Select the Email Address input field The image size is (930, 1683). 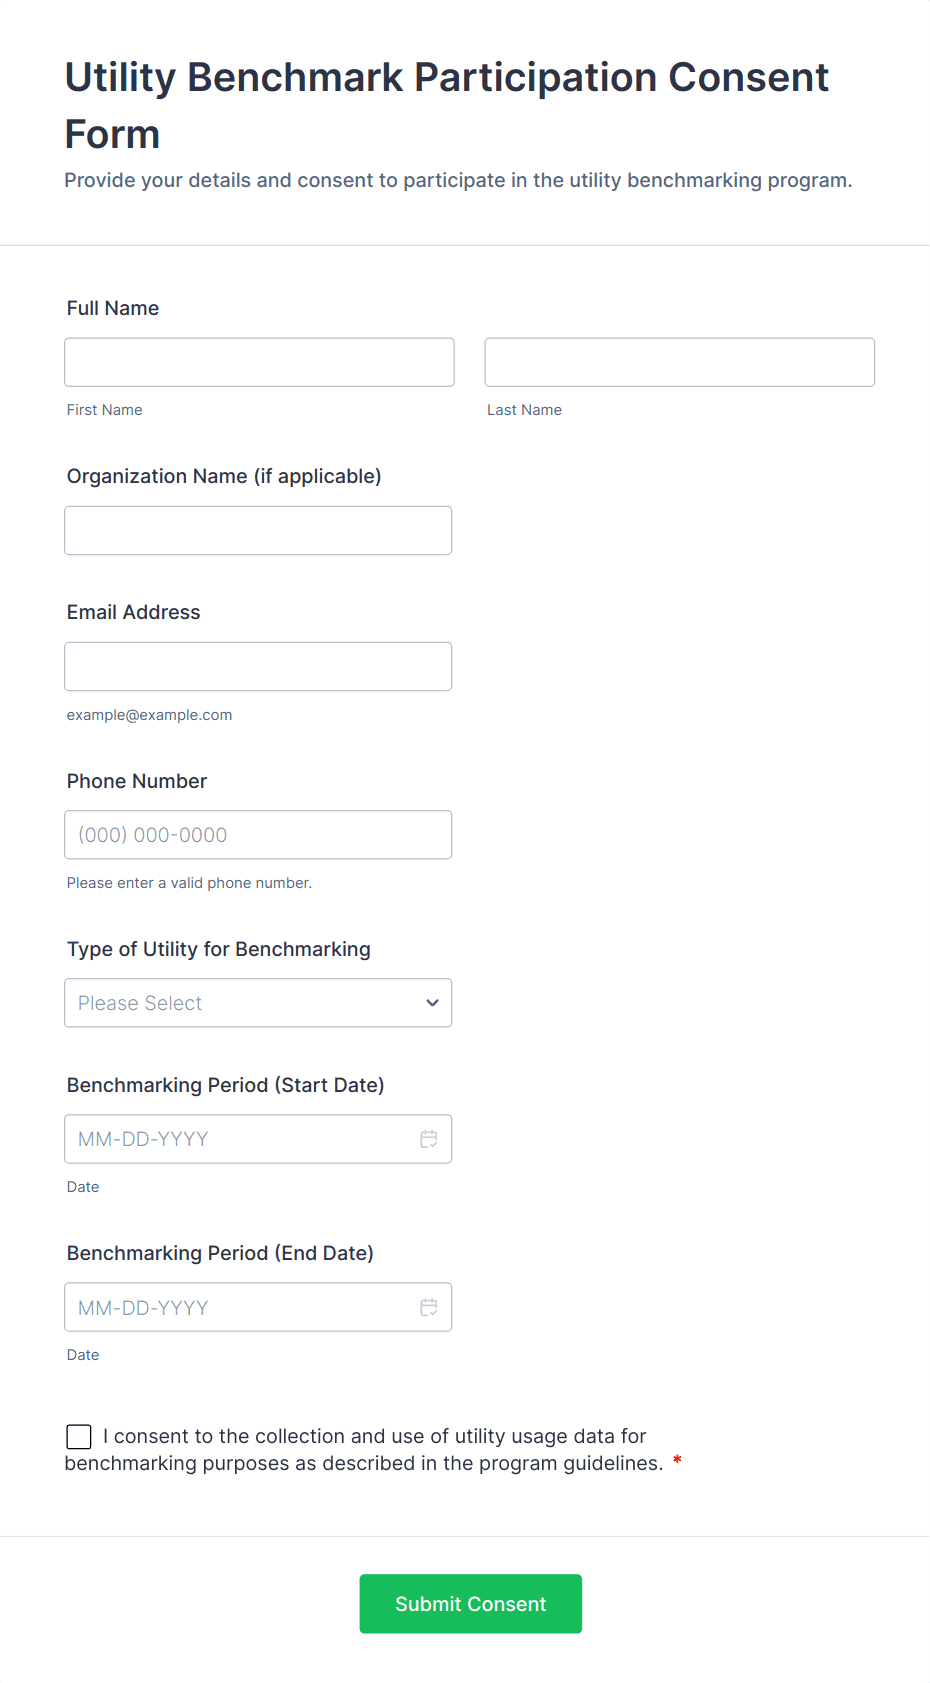(x=258, y=666)
